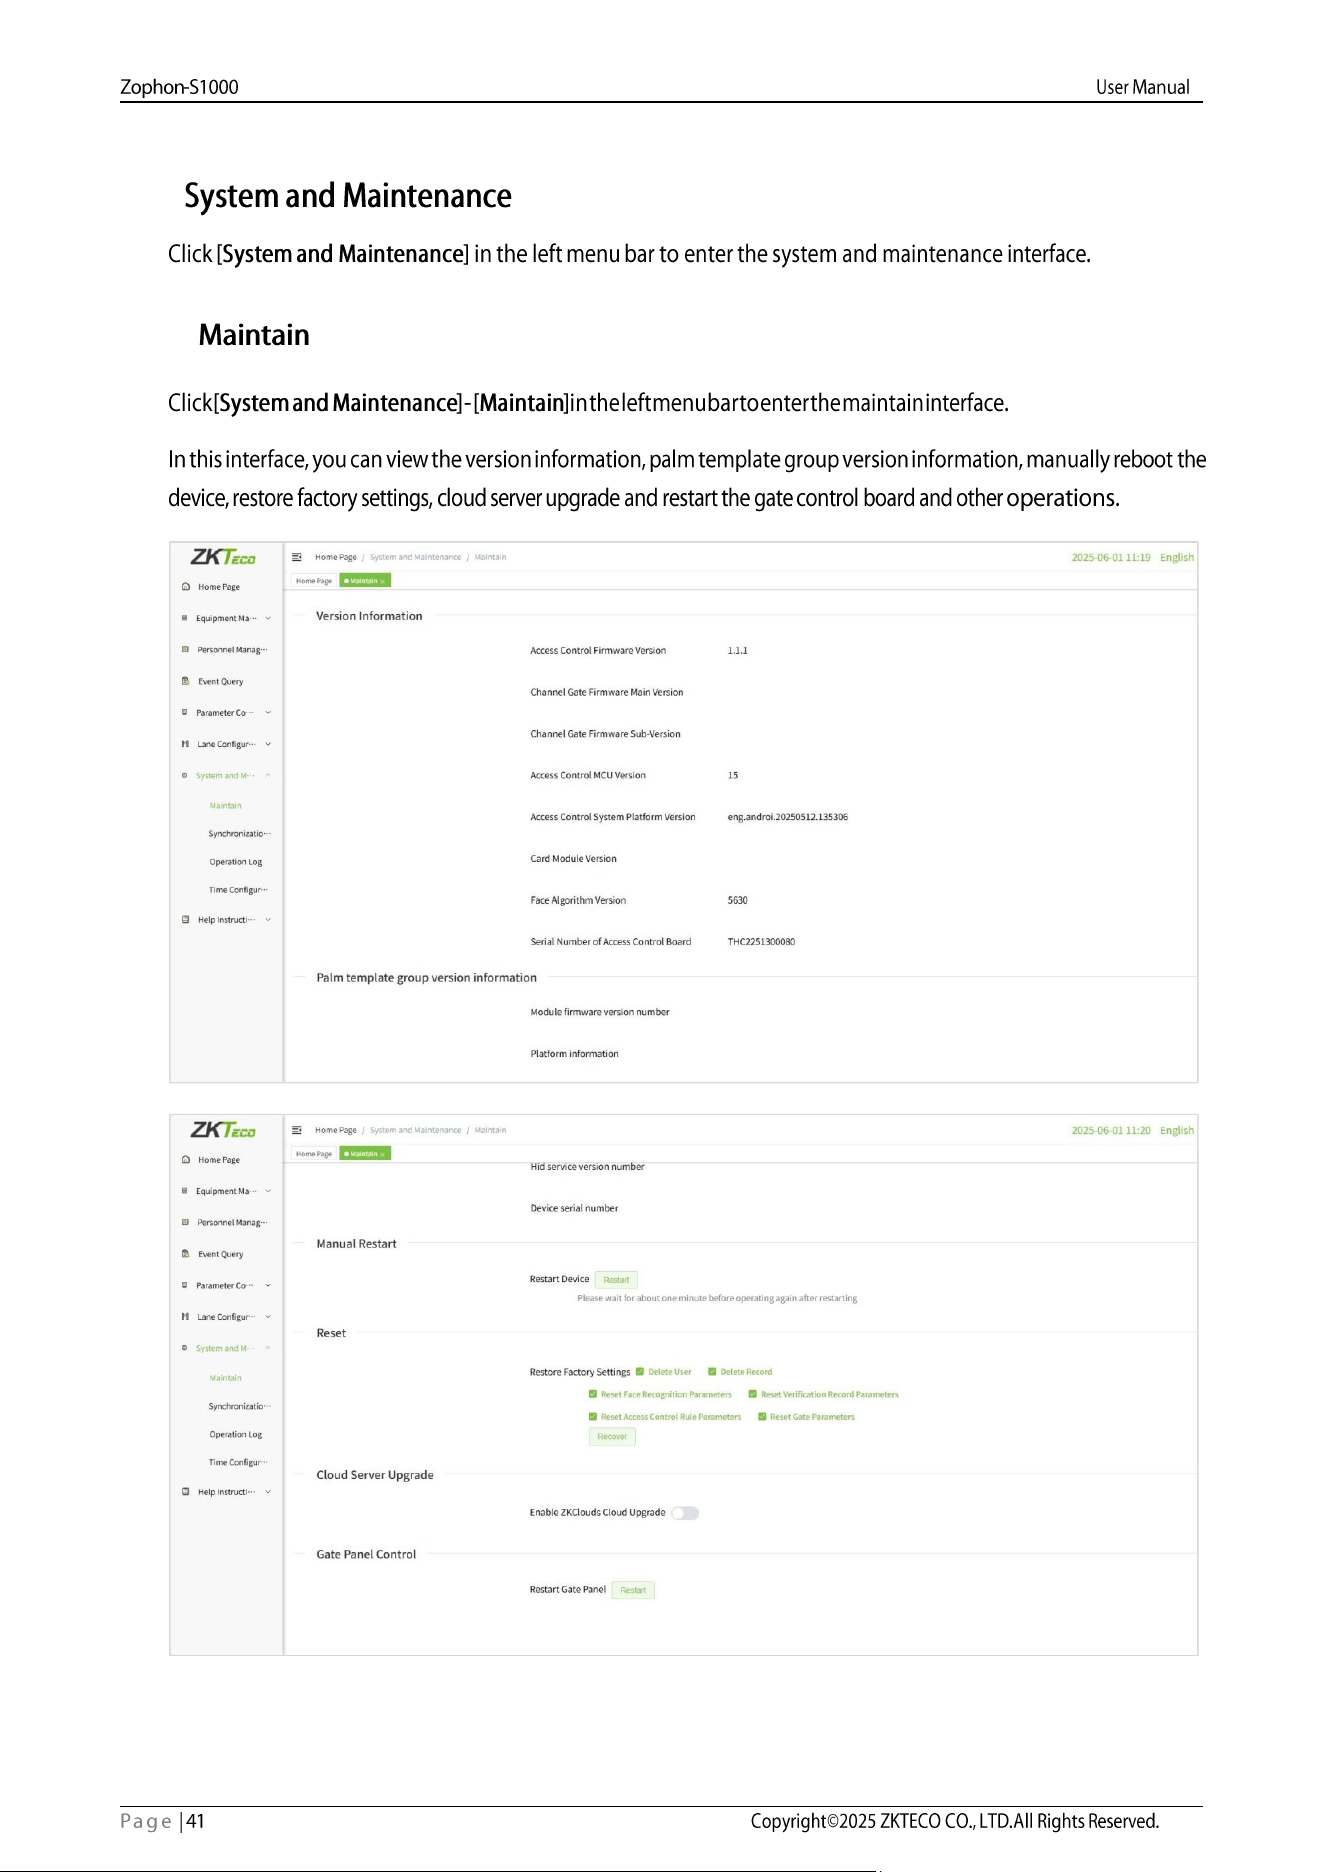This screenshot has width=1324, height=1872.
Task: Enable the ZKClouds Cloud Upgrade switch
Action: pyautogui.click(x=685, y=1513)
